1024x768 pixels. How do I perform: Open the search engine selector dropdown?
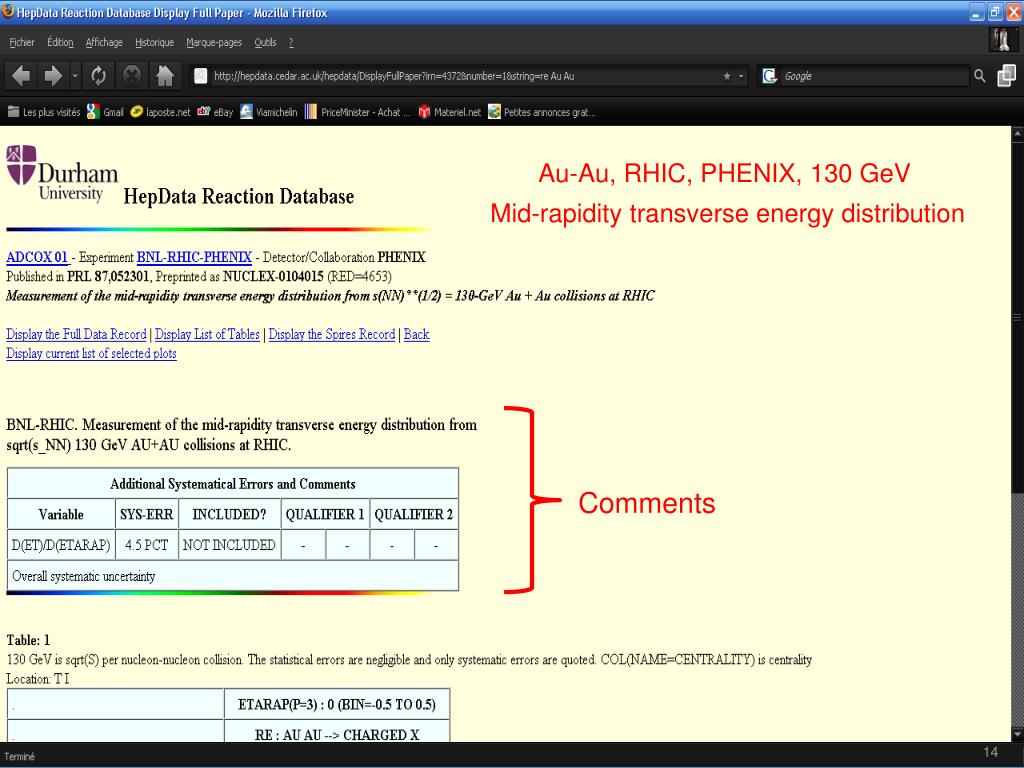pyautogui.click(x=770, y=76)
